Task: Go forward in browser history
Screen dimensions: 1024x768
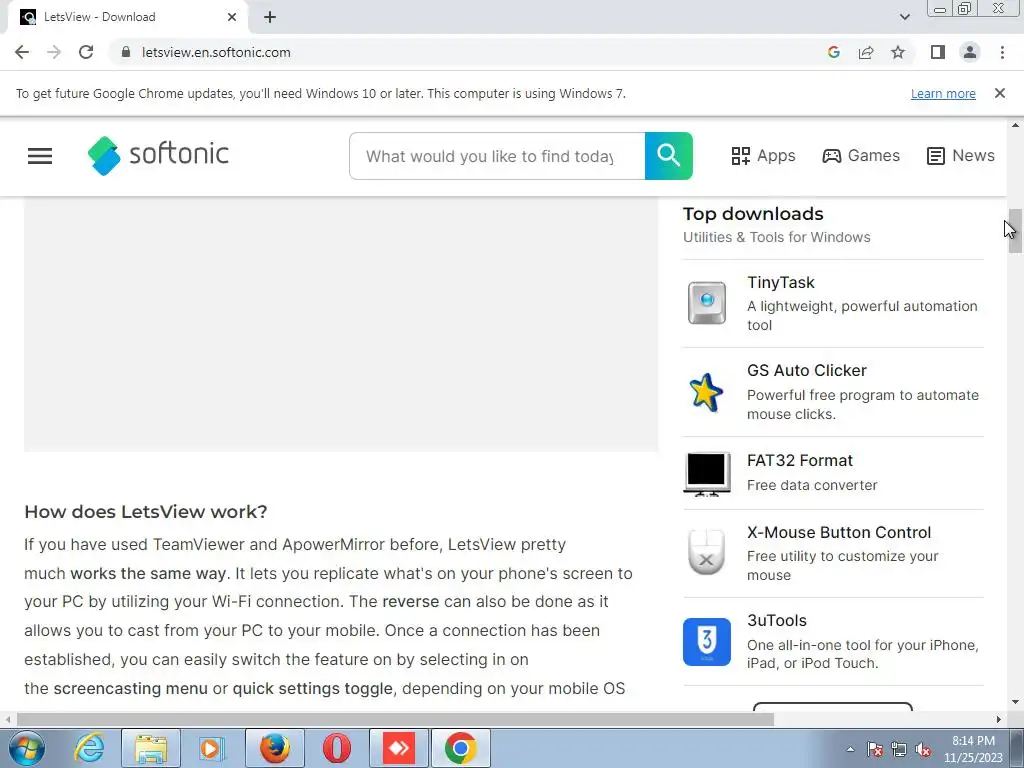Action: click(54, 52)
